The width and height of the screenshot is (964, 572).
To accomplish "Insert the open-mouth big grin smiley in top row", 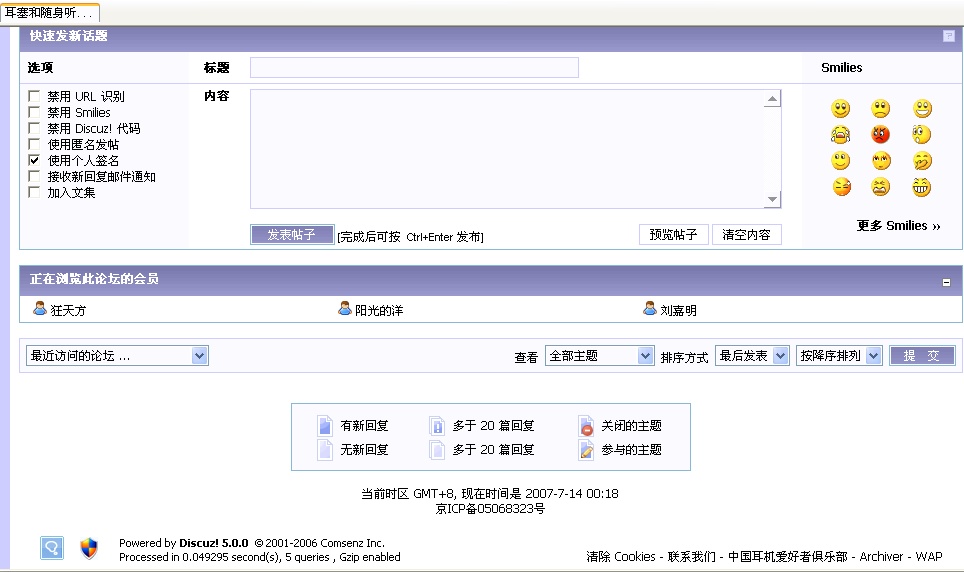I will (922, 109).
